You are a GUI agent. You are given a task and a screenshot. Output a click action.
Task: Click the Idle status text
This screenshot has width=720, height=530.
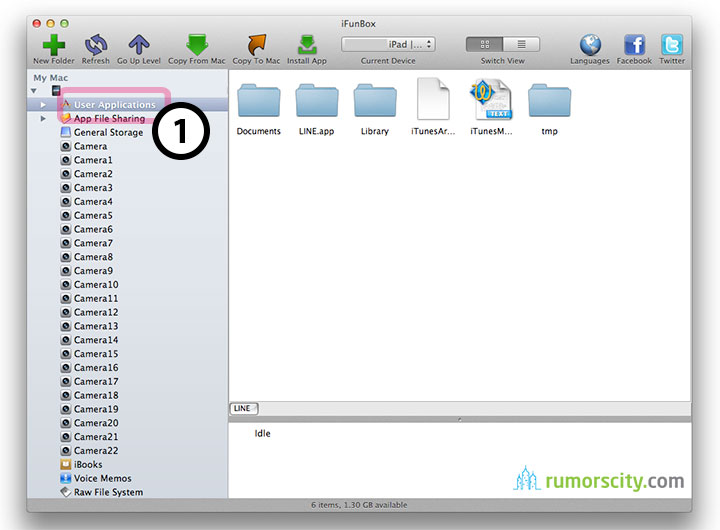coord(262,434)
